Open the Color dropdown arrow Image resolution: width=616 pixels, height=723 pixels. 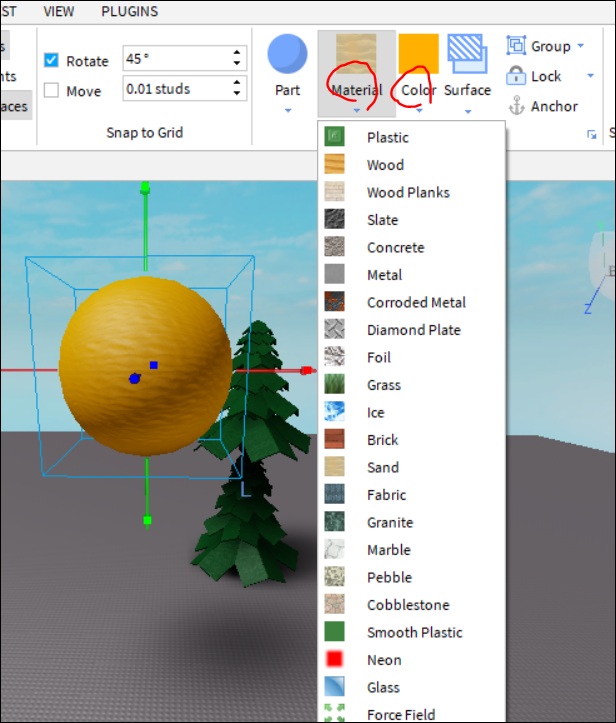click(x=419, y=111)
